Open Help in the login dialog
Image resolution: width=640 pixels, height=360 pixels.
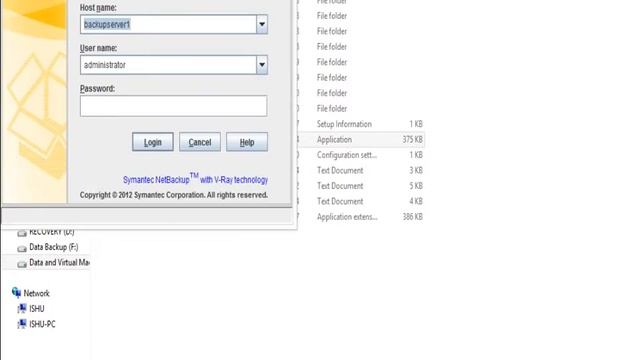tap(247, 142)
